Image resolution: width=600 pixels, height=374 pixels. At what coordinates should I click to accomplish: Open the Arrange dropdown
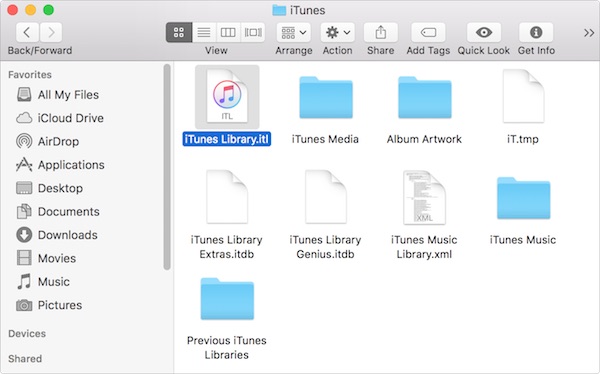point(293,33)
